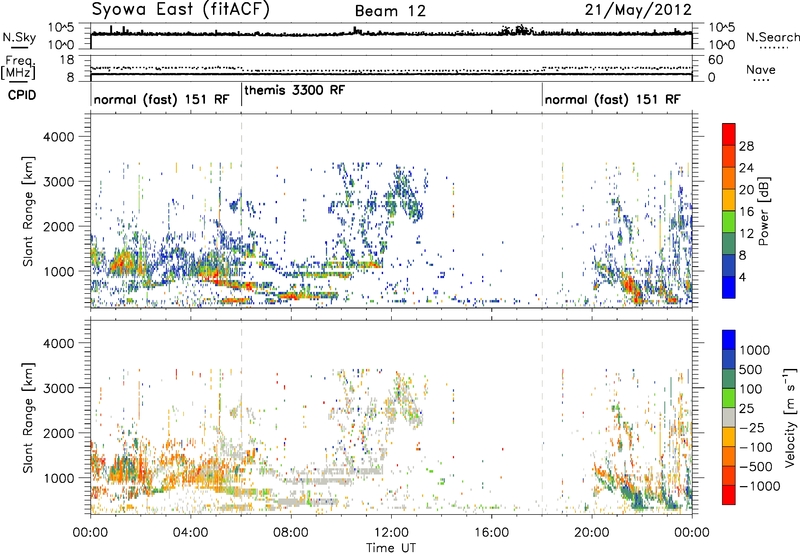Click the '500' tick on Velocity colorbar
The image size is (800, 554).
click(751, 369)
